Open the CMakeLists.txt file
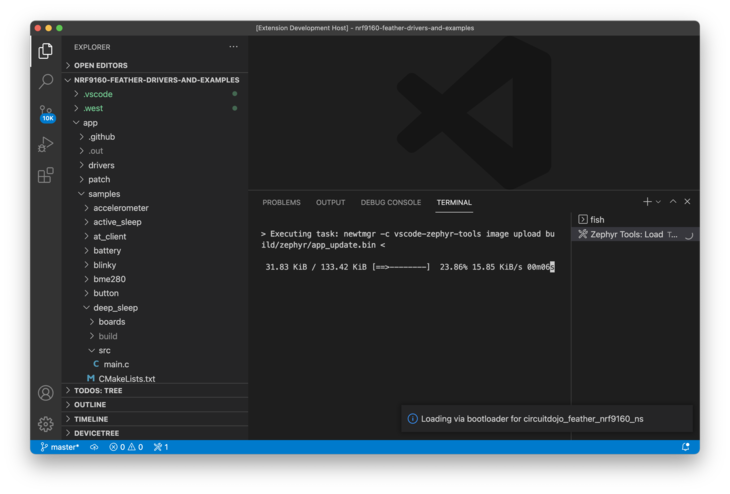 click(155, 379)
